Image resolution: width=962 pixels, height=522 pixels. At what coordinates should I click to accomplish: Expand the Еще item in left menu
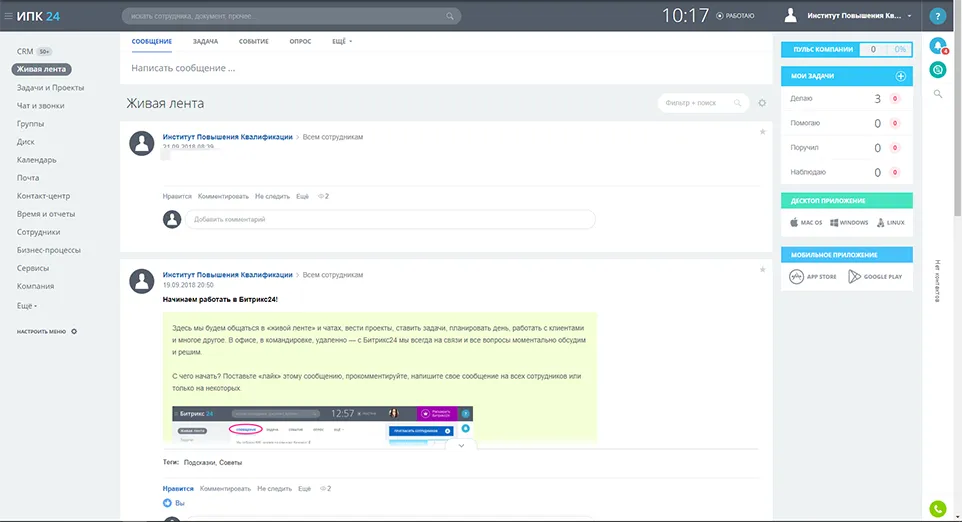(x=26, y=305)
